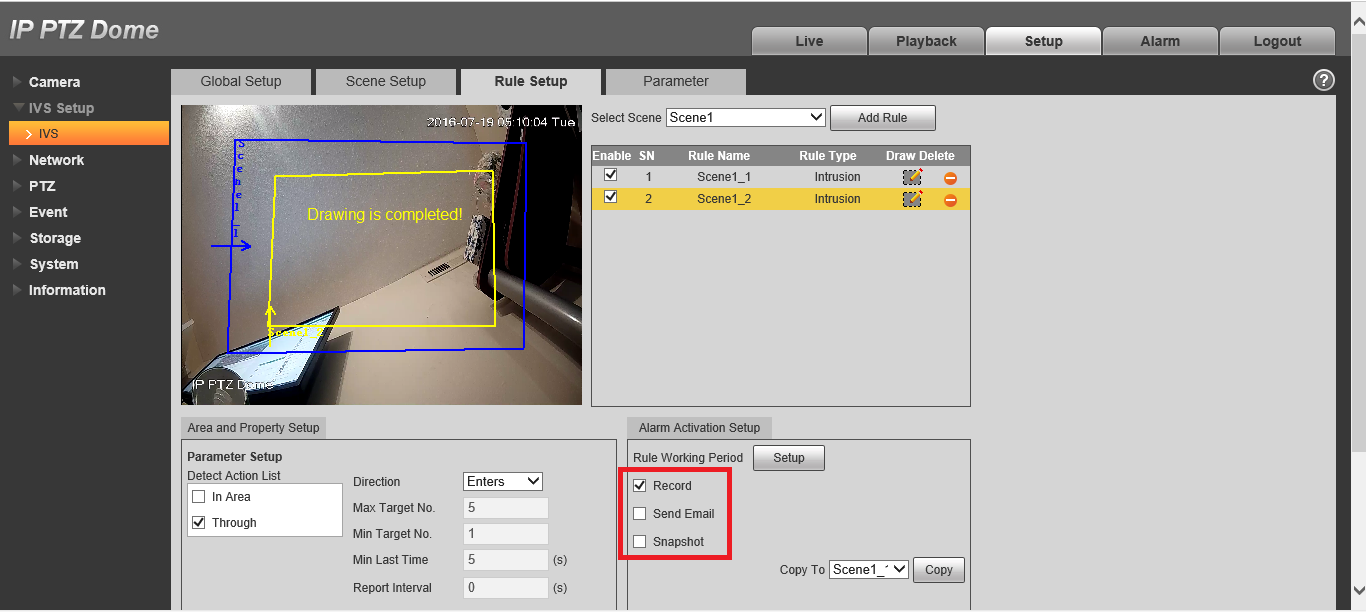This screenshot has width=1366, height=612.
Task: Open the Setup top tab
Action: coord(1043,41)
